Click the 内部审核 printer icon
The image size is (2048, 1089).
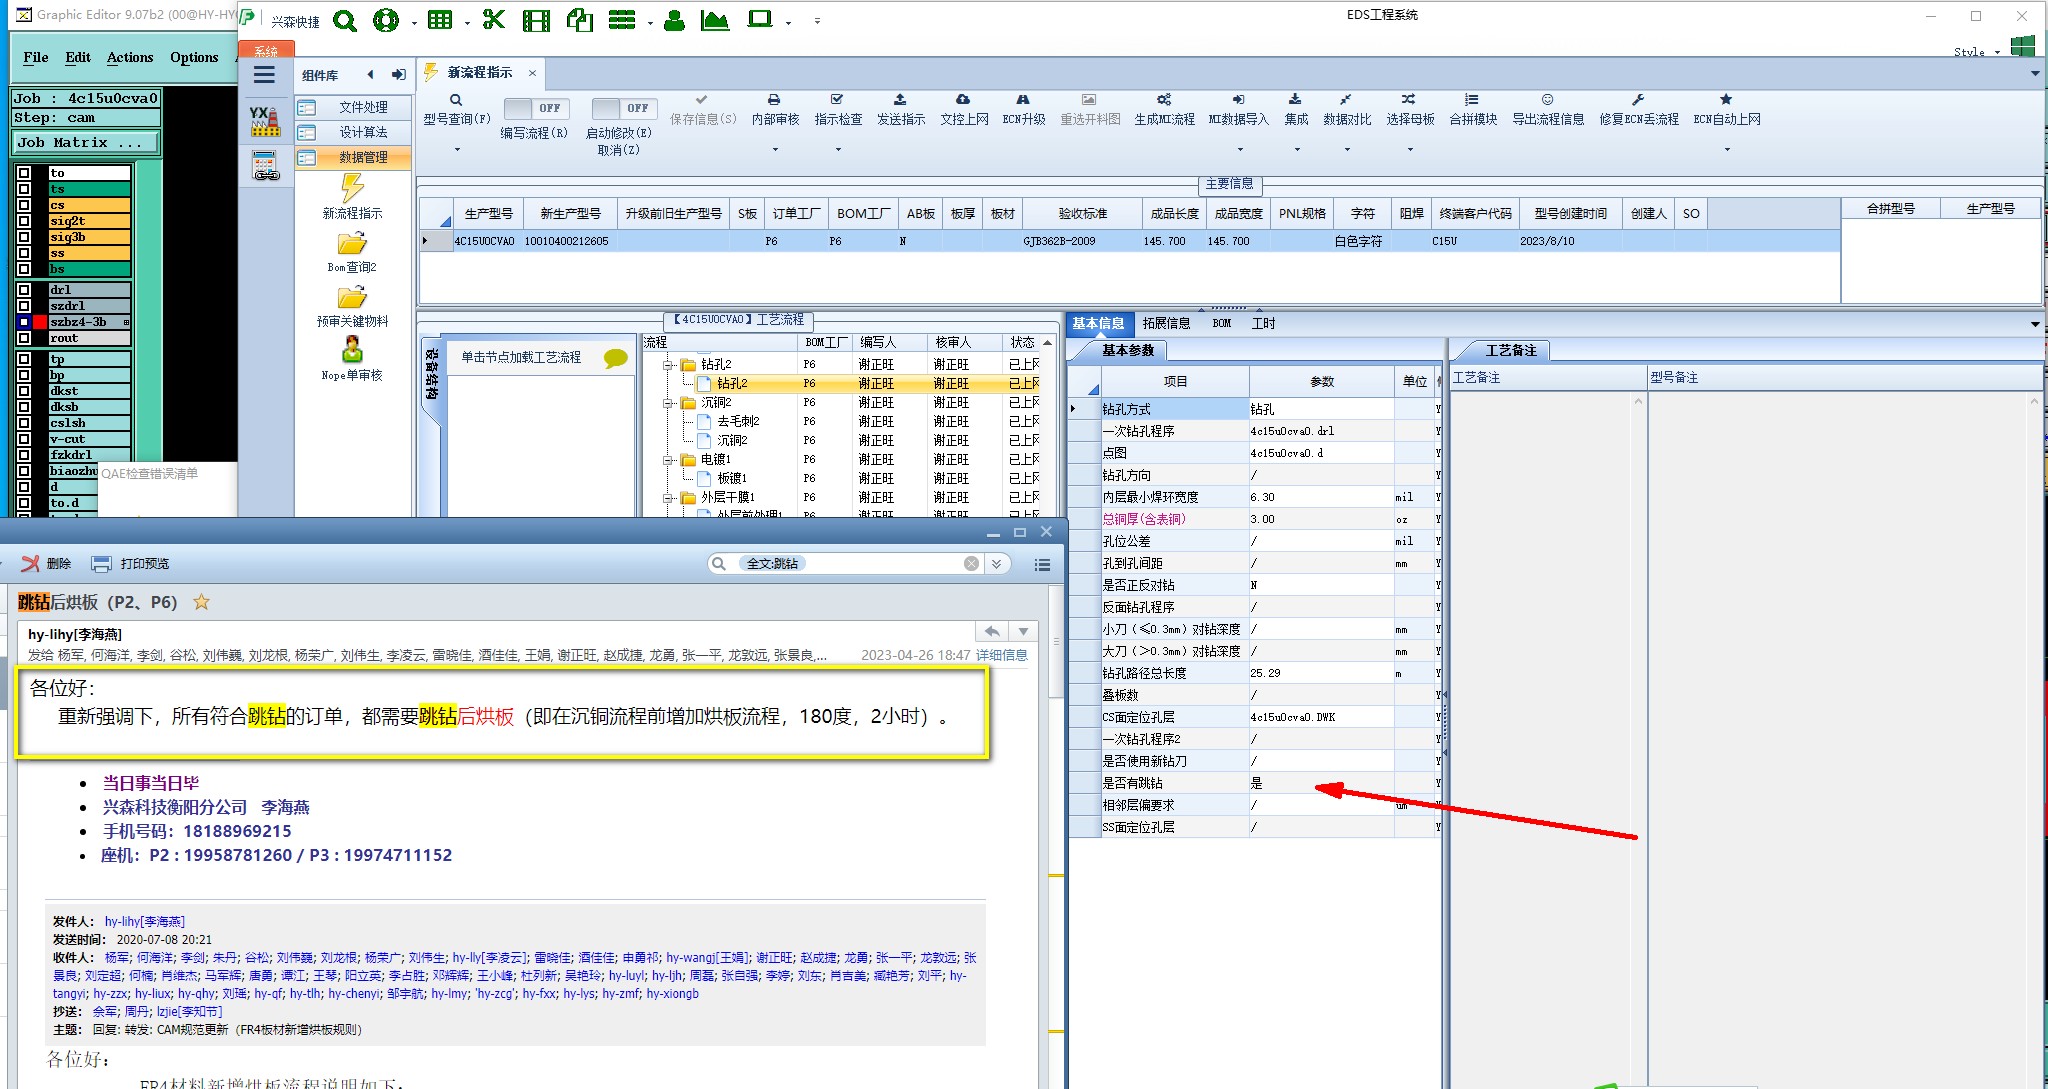pyautogui.click(x=774, y=100)
